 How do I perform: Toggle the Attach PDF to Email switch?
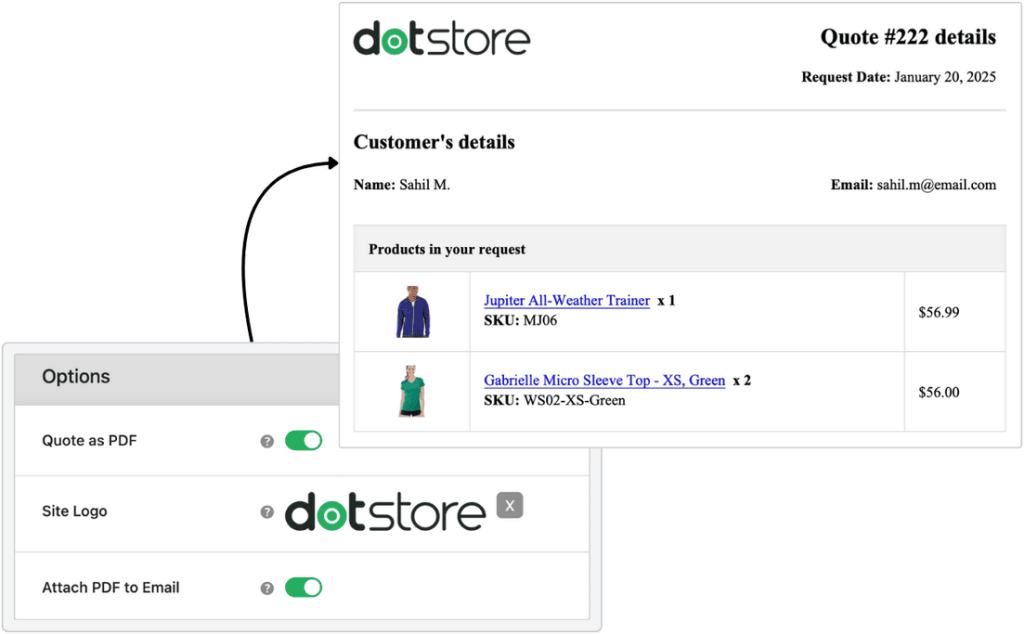pyautogui.click(x=303, y=588)
